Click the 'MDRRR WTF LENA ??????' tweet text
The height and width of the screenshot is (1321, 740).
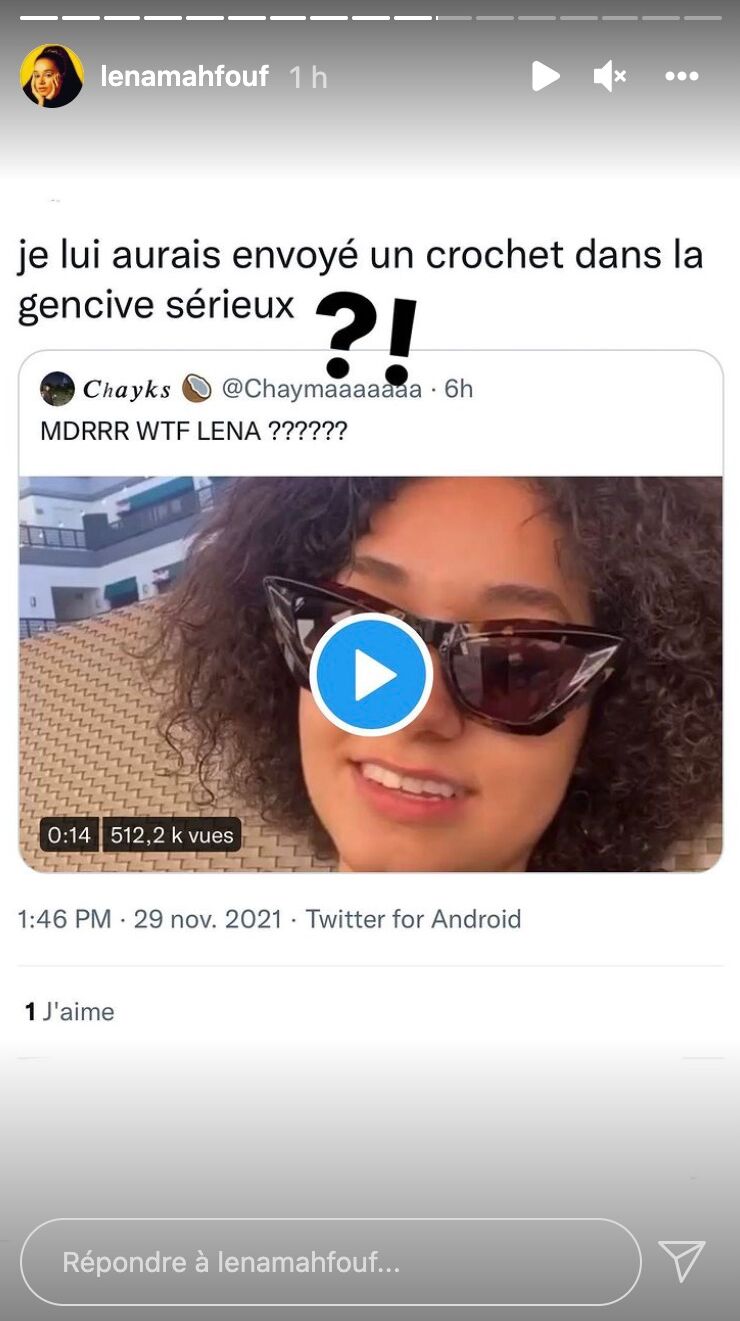[194, 432]
